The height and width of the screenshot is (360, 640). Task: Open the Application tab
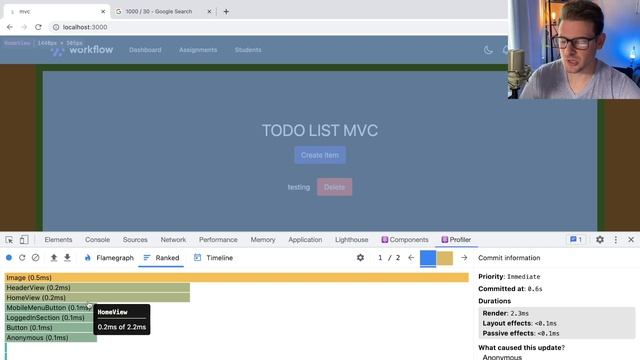305,240
